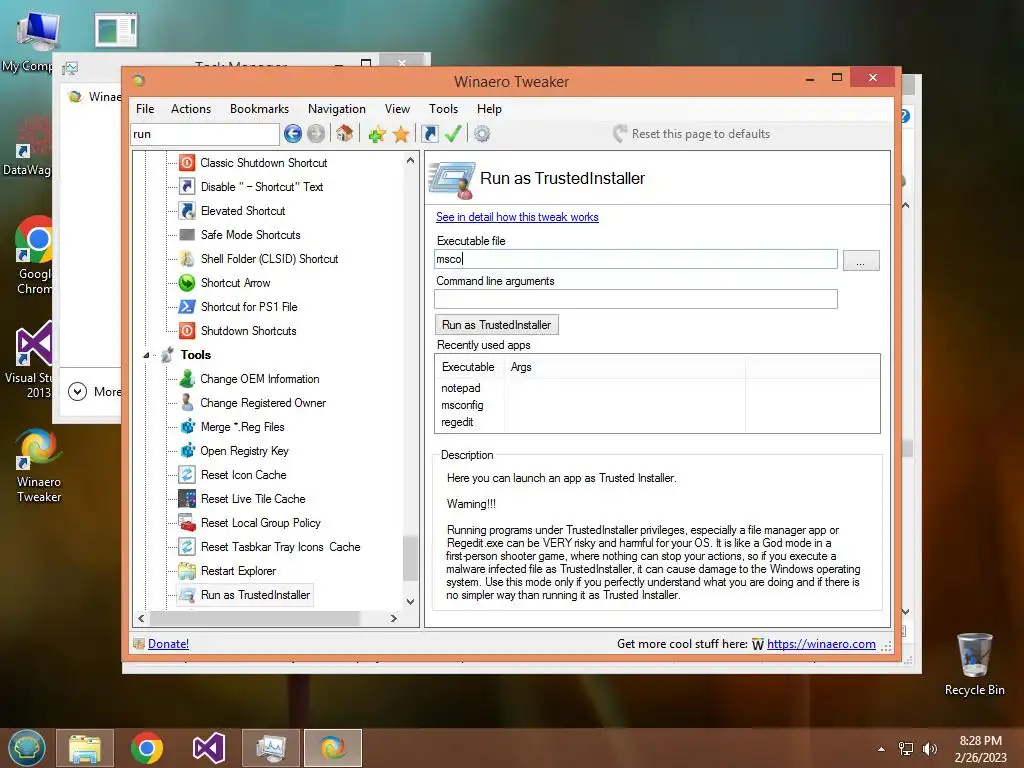Screen dimensions: 1024x768
Task: Open File Explorer from the taskbar
Action: coord(85,748)
